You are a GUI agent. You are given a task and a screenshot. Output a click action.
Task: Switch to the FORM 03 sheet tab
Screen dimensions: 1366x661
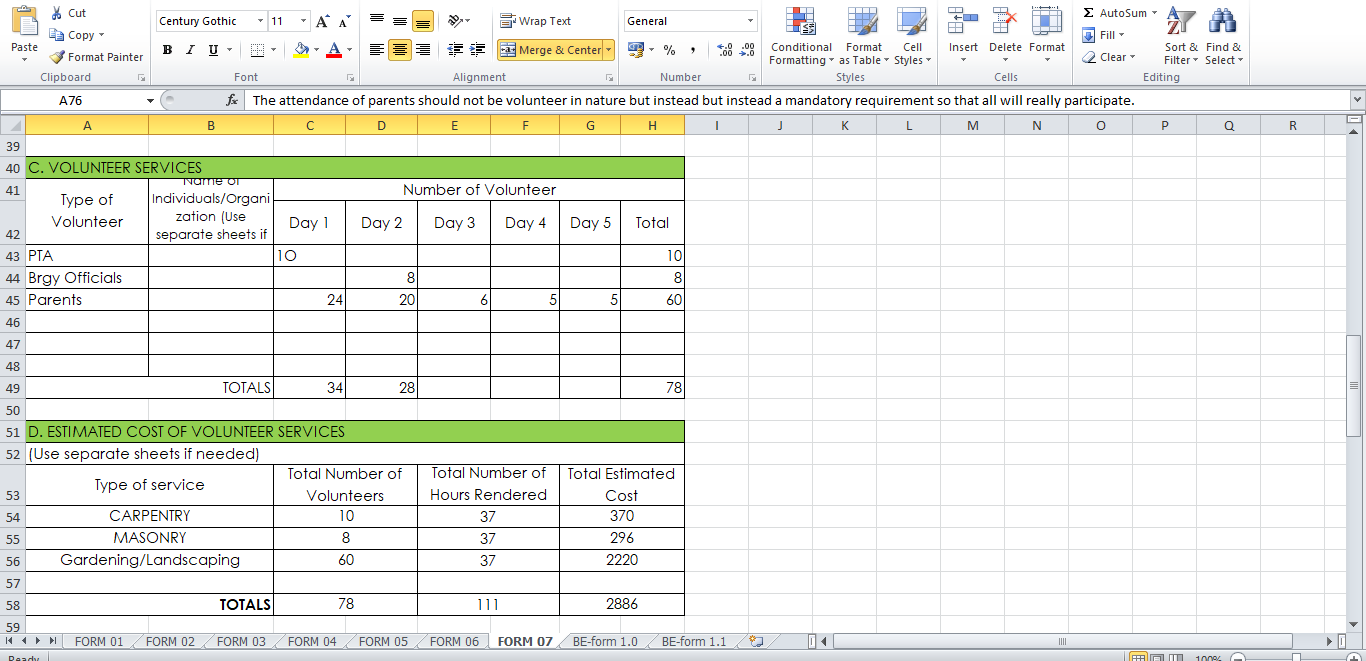(241, 641)
